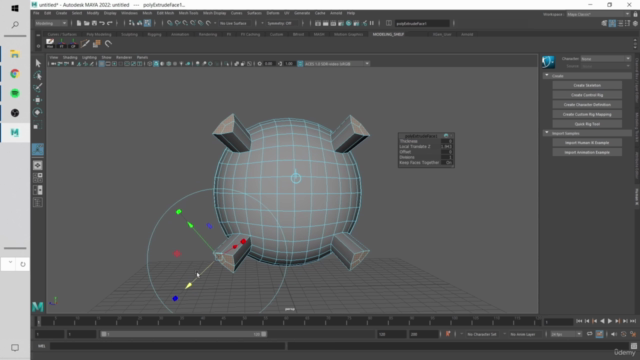Click the CP shelf icon

pos(73,43)
